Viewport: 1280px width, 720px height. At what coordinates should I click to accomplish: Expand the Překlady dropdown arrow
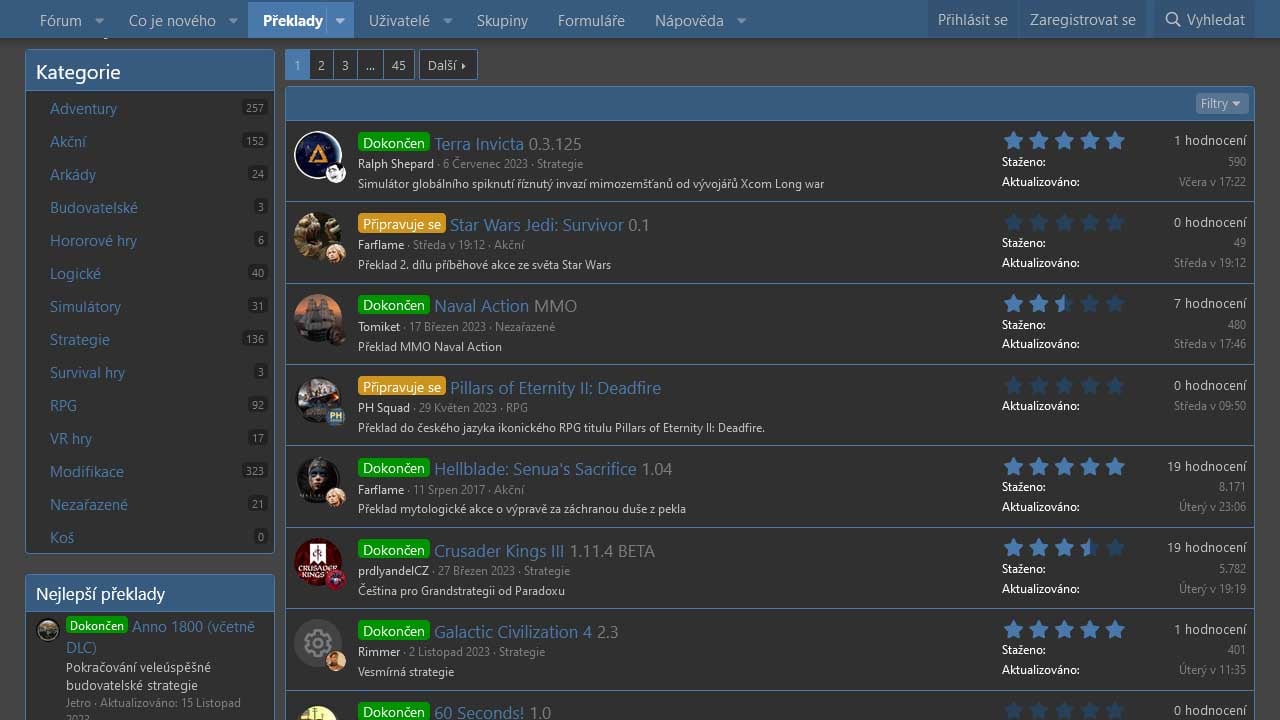[x=340, y=20]
